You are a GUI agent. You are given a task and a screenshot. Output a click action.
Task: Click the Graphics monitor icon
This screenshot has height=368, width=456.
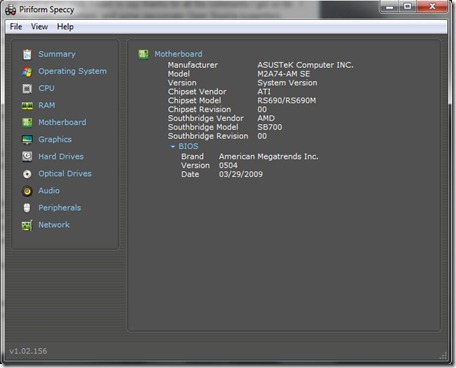(27, 140)
